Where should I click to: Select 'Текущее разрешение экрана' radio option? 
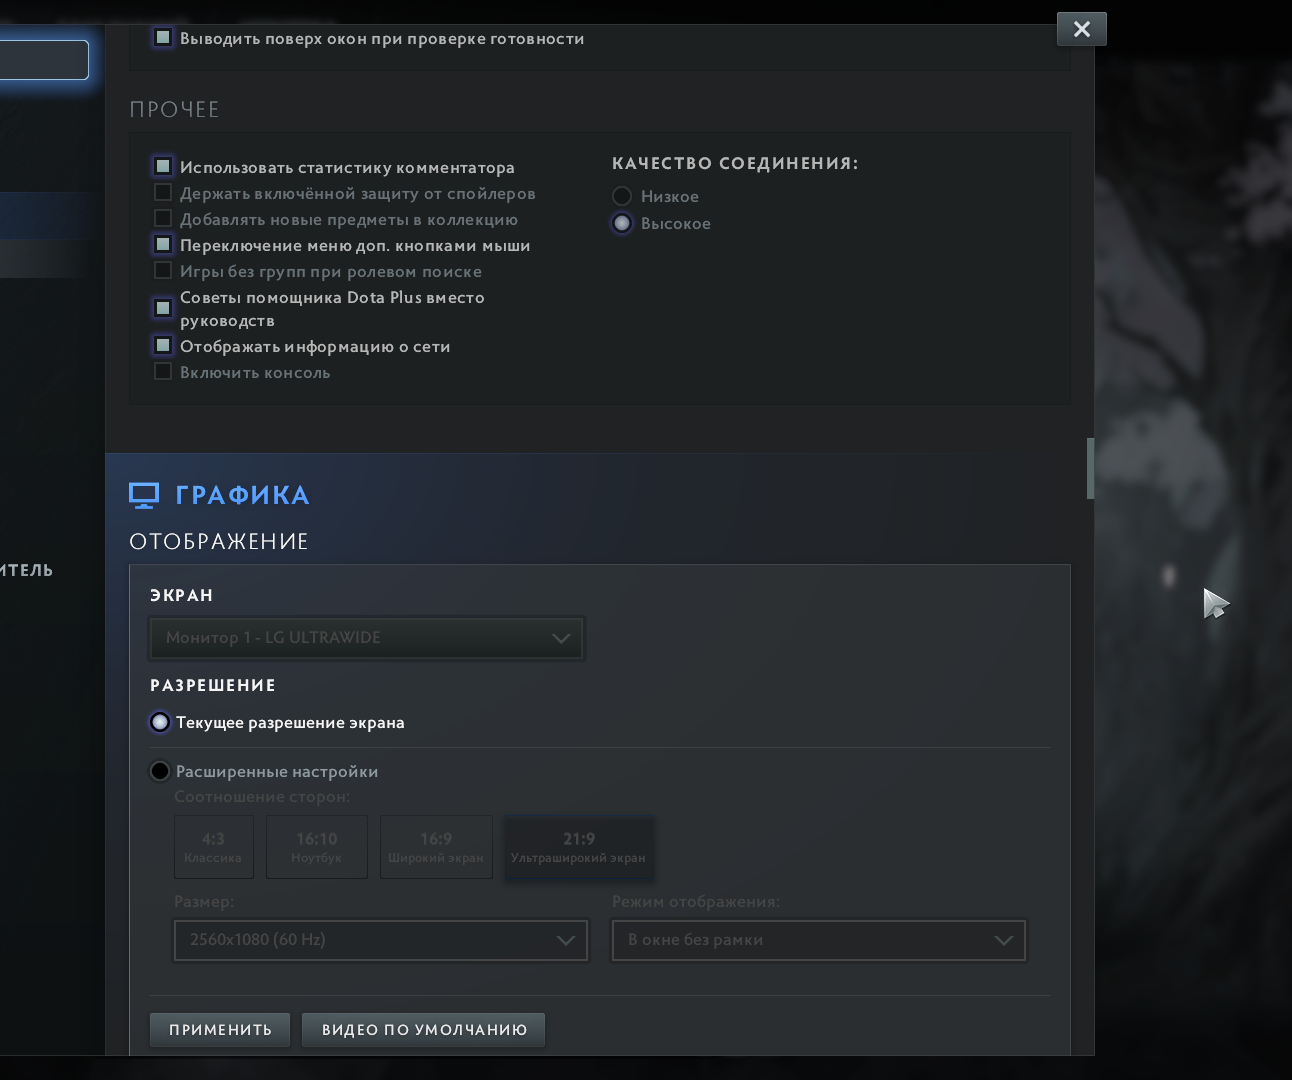(160, 722)
